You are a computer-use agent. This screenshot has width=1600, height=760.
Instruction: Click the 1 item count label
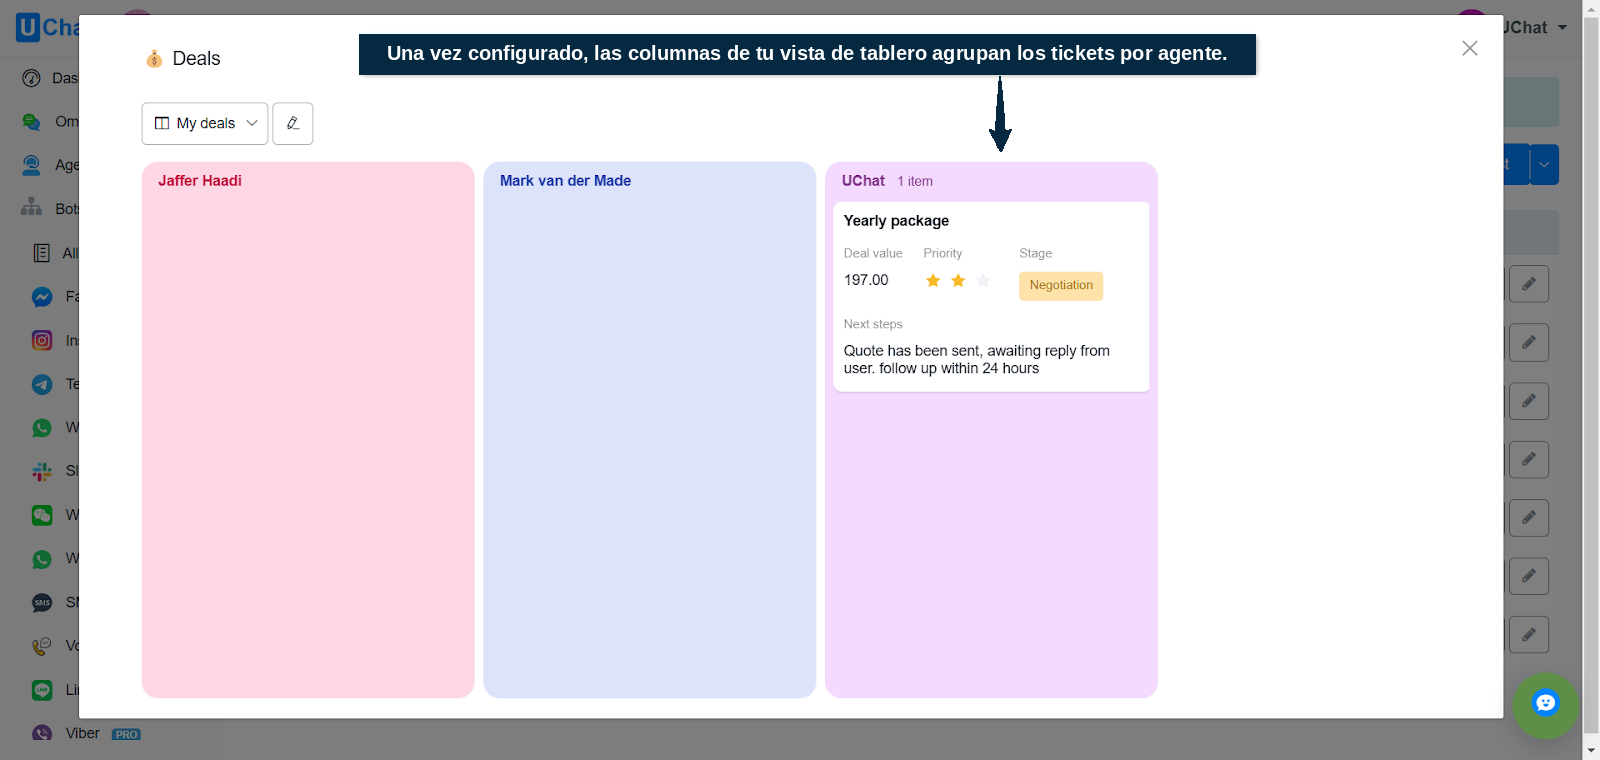click(915, 181)
